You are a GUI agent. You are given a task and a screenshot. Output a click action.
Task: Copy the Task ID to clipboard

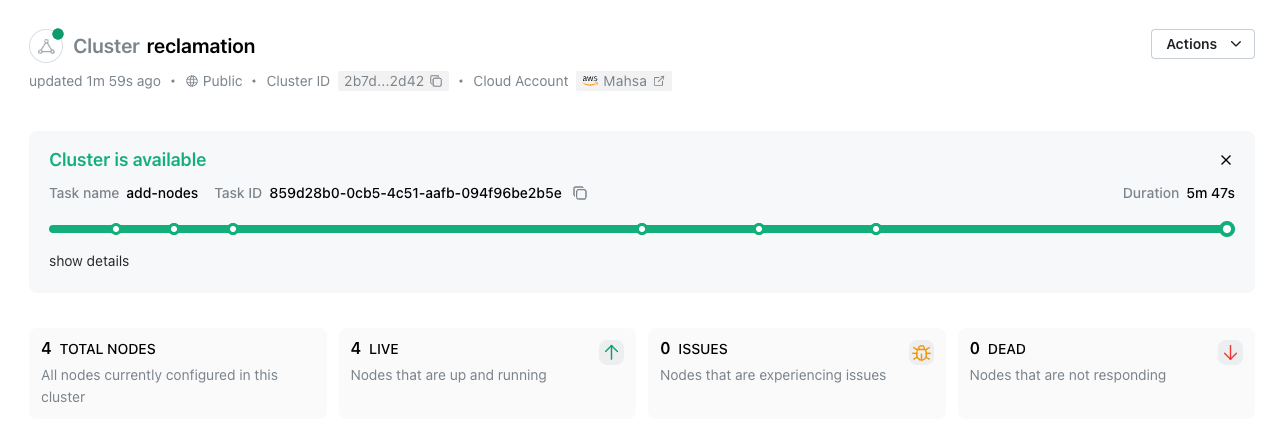point(580,193)
